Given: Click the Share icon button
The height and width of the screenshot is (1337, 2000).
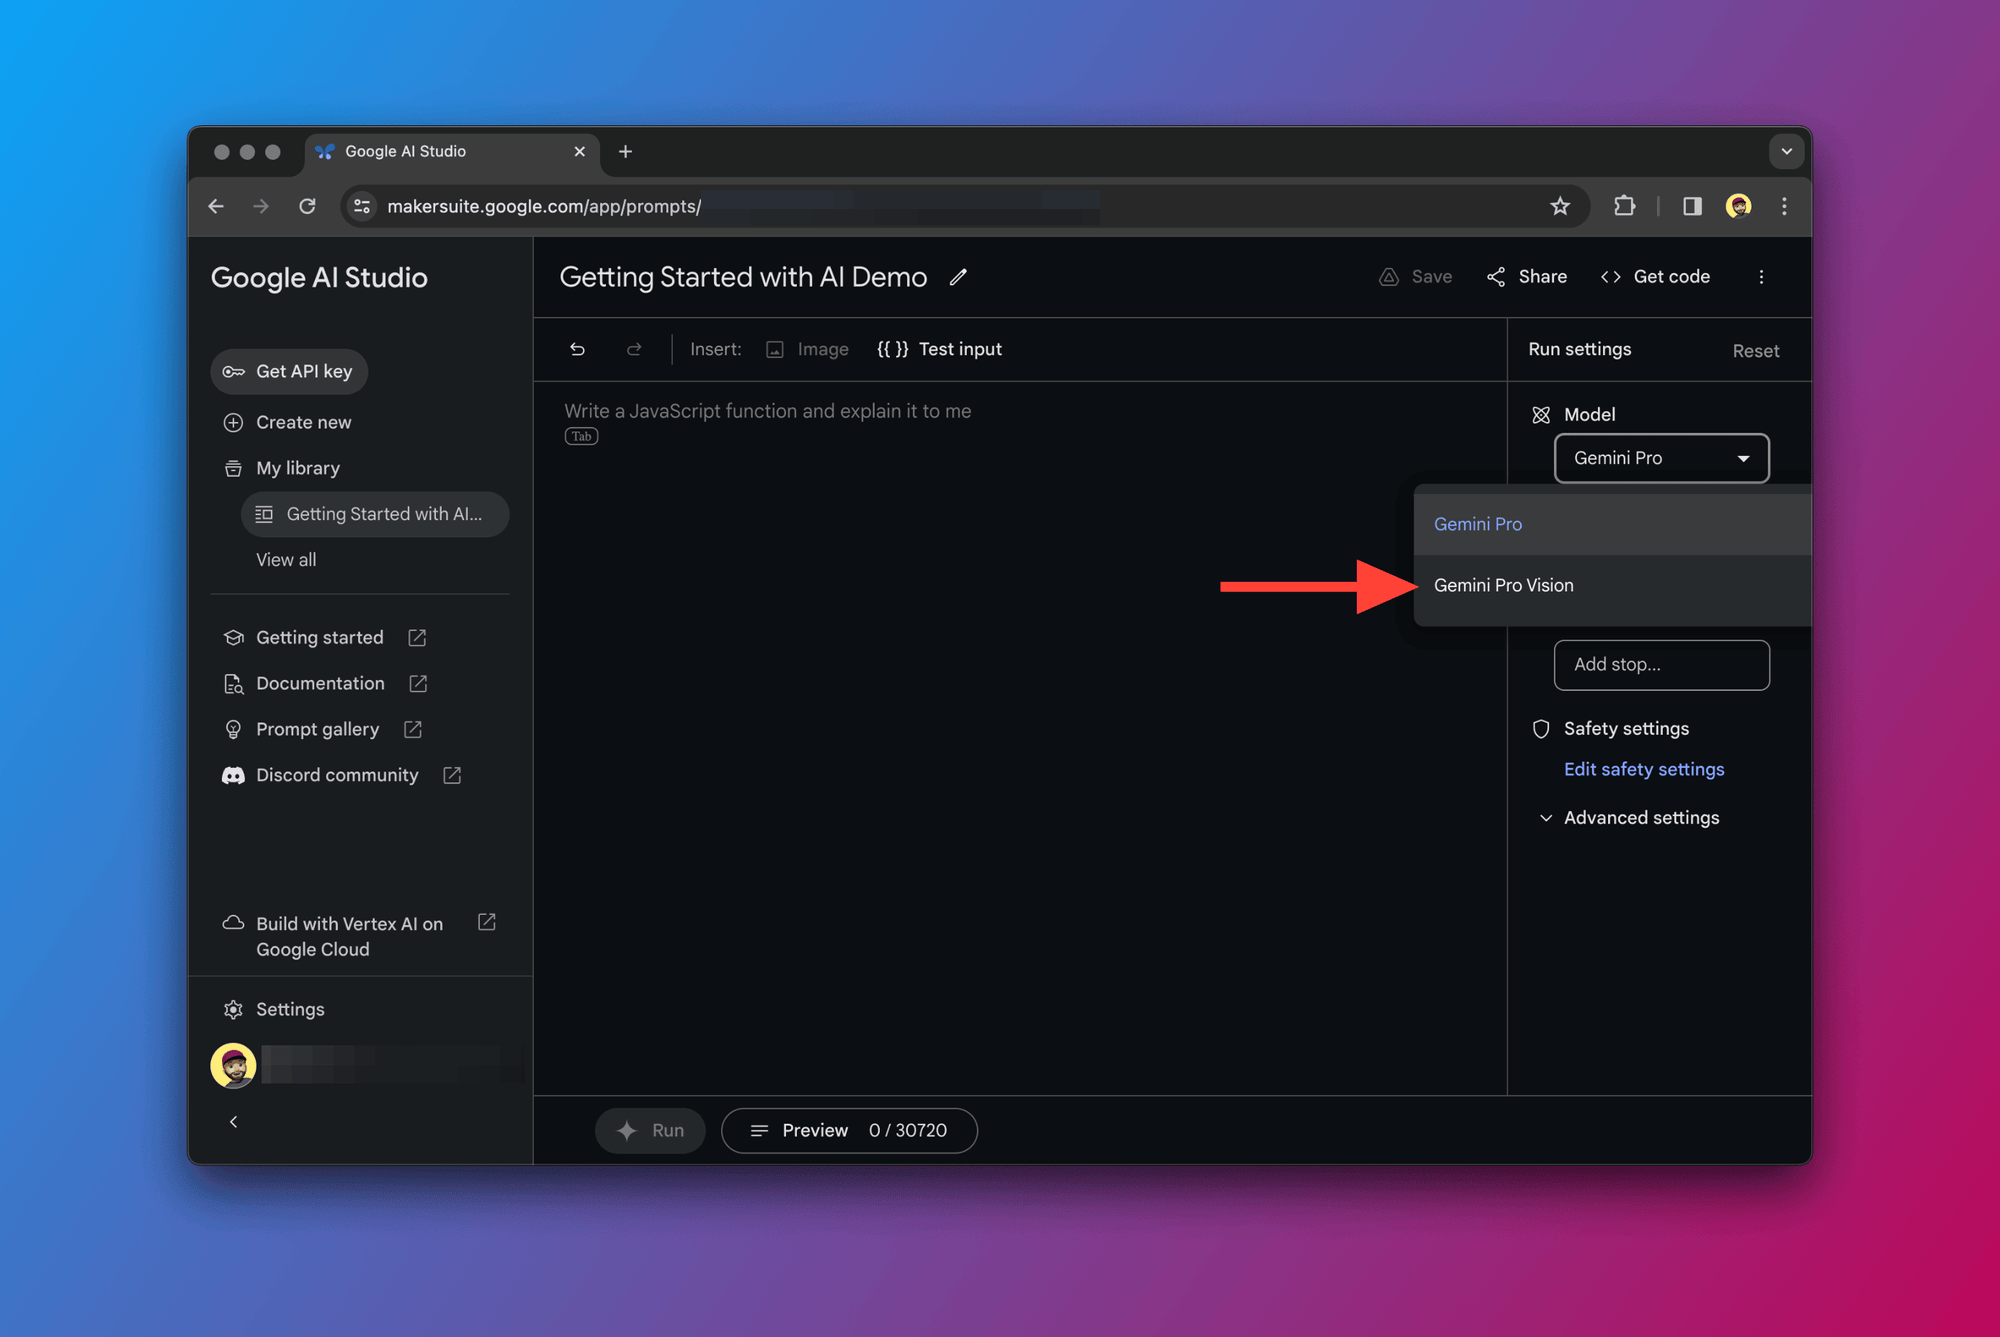Looking at the screenshot, I should pyautogui.click(x=1496, y=276).
